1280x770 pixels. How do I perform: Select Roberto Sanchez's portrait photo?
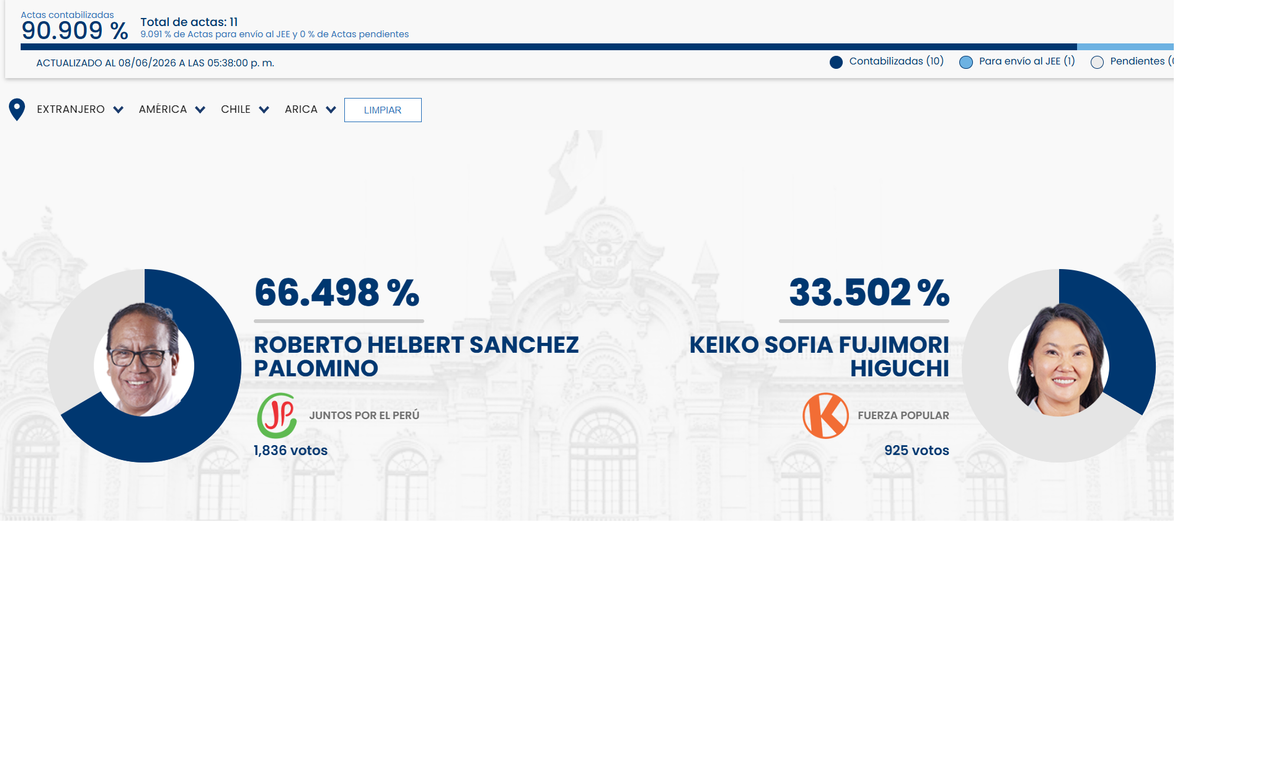(144, 360)
